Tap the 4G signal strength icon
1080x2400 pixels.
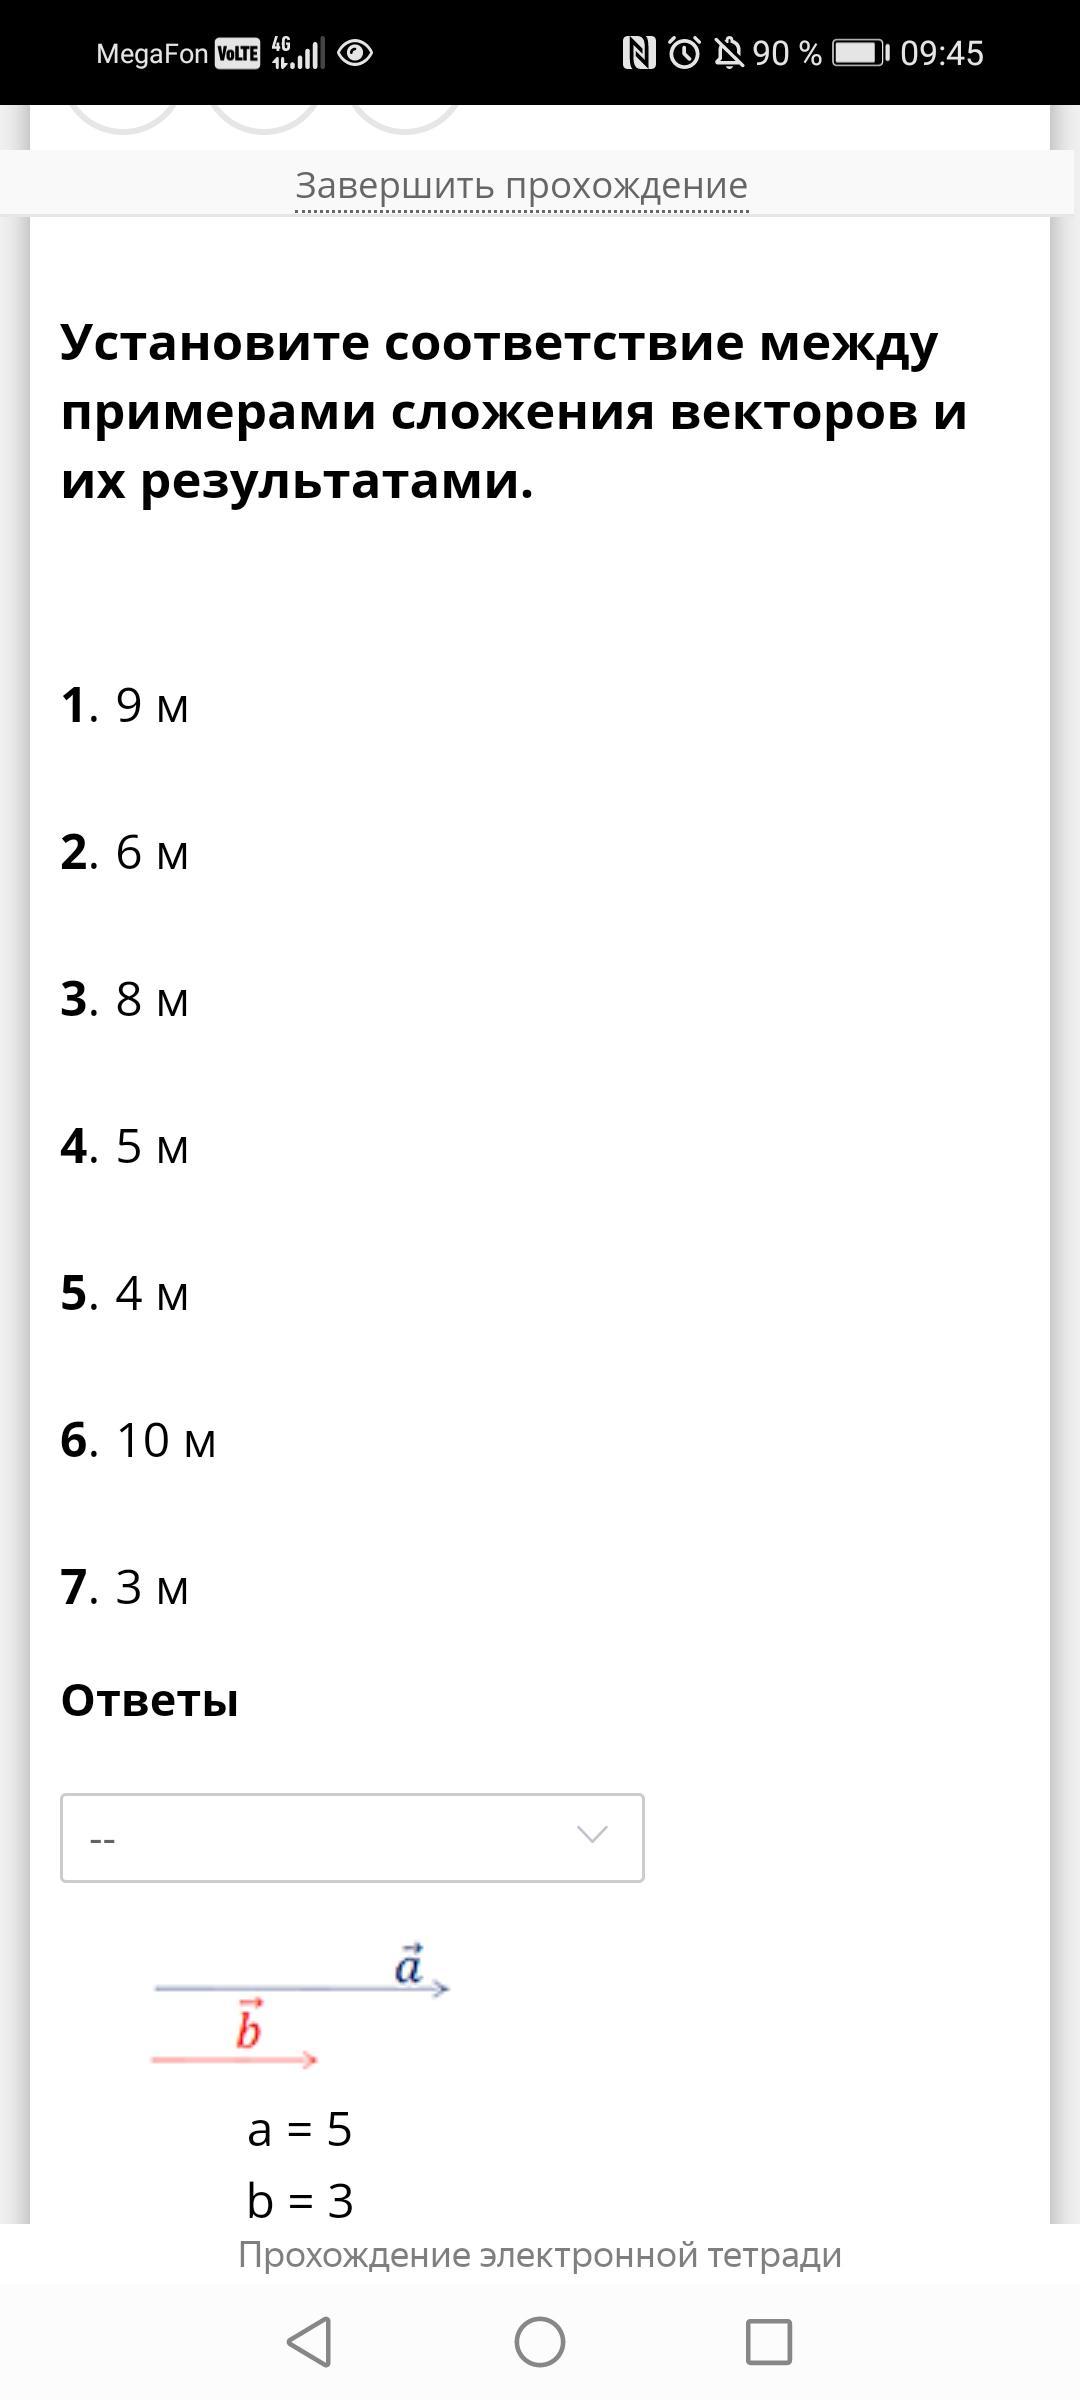click(297, 53)
